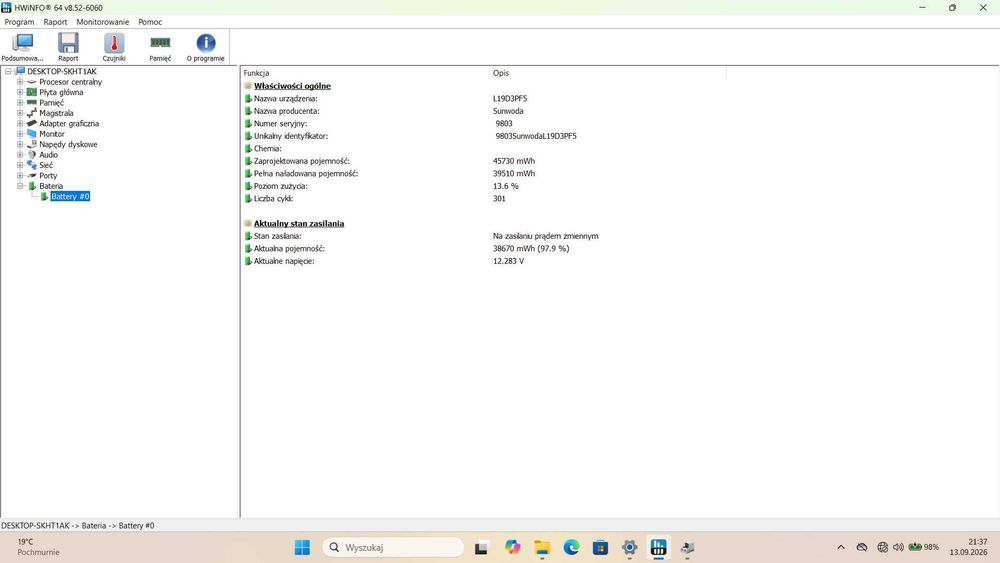The image size is (1000, 563).
Task: Expand the Adapter graficzna node
Action: [20, 124]
